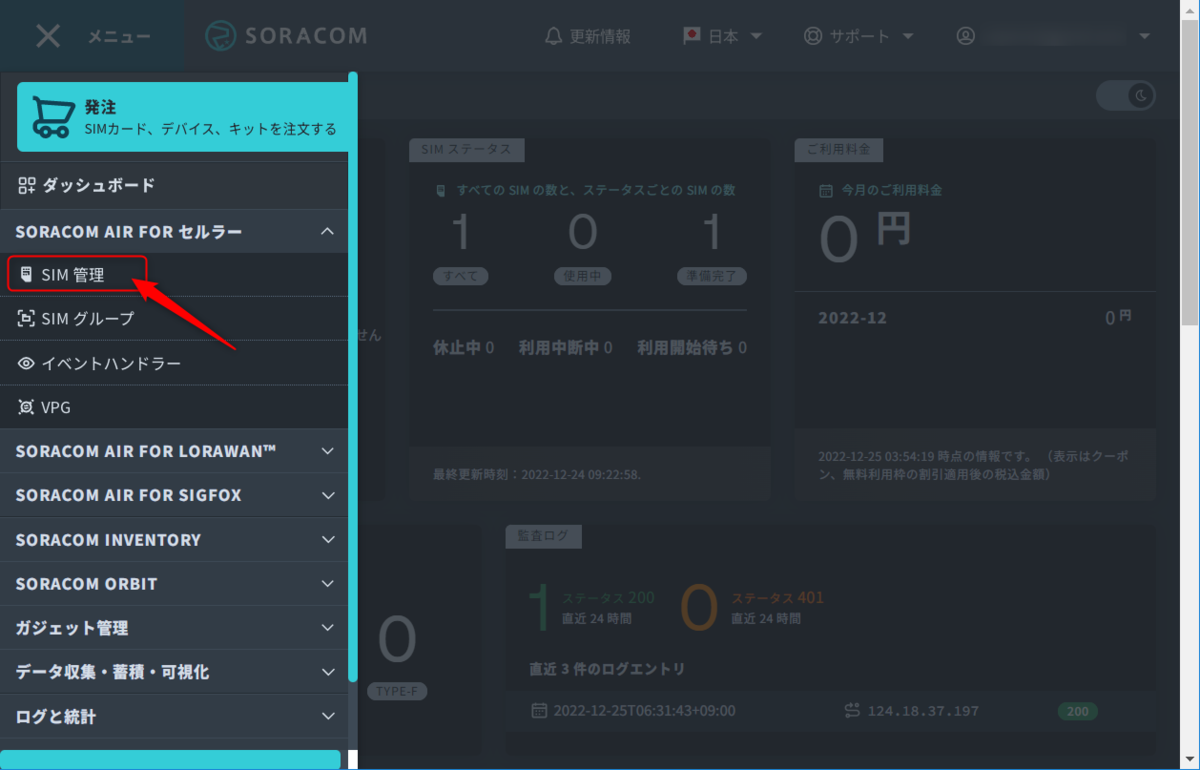Click the user profile icon
1200x770 pixels.
[965, 36]
